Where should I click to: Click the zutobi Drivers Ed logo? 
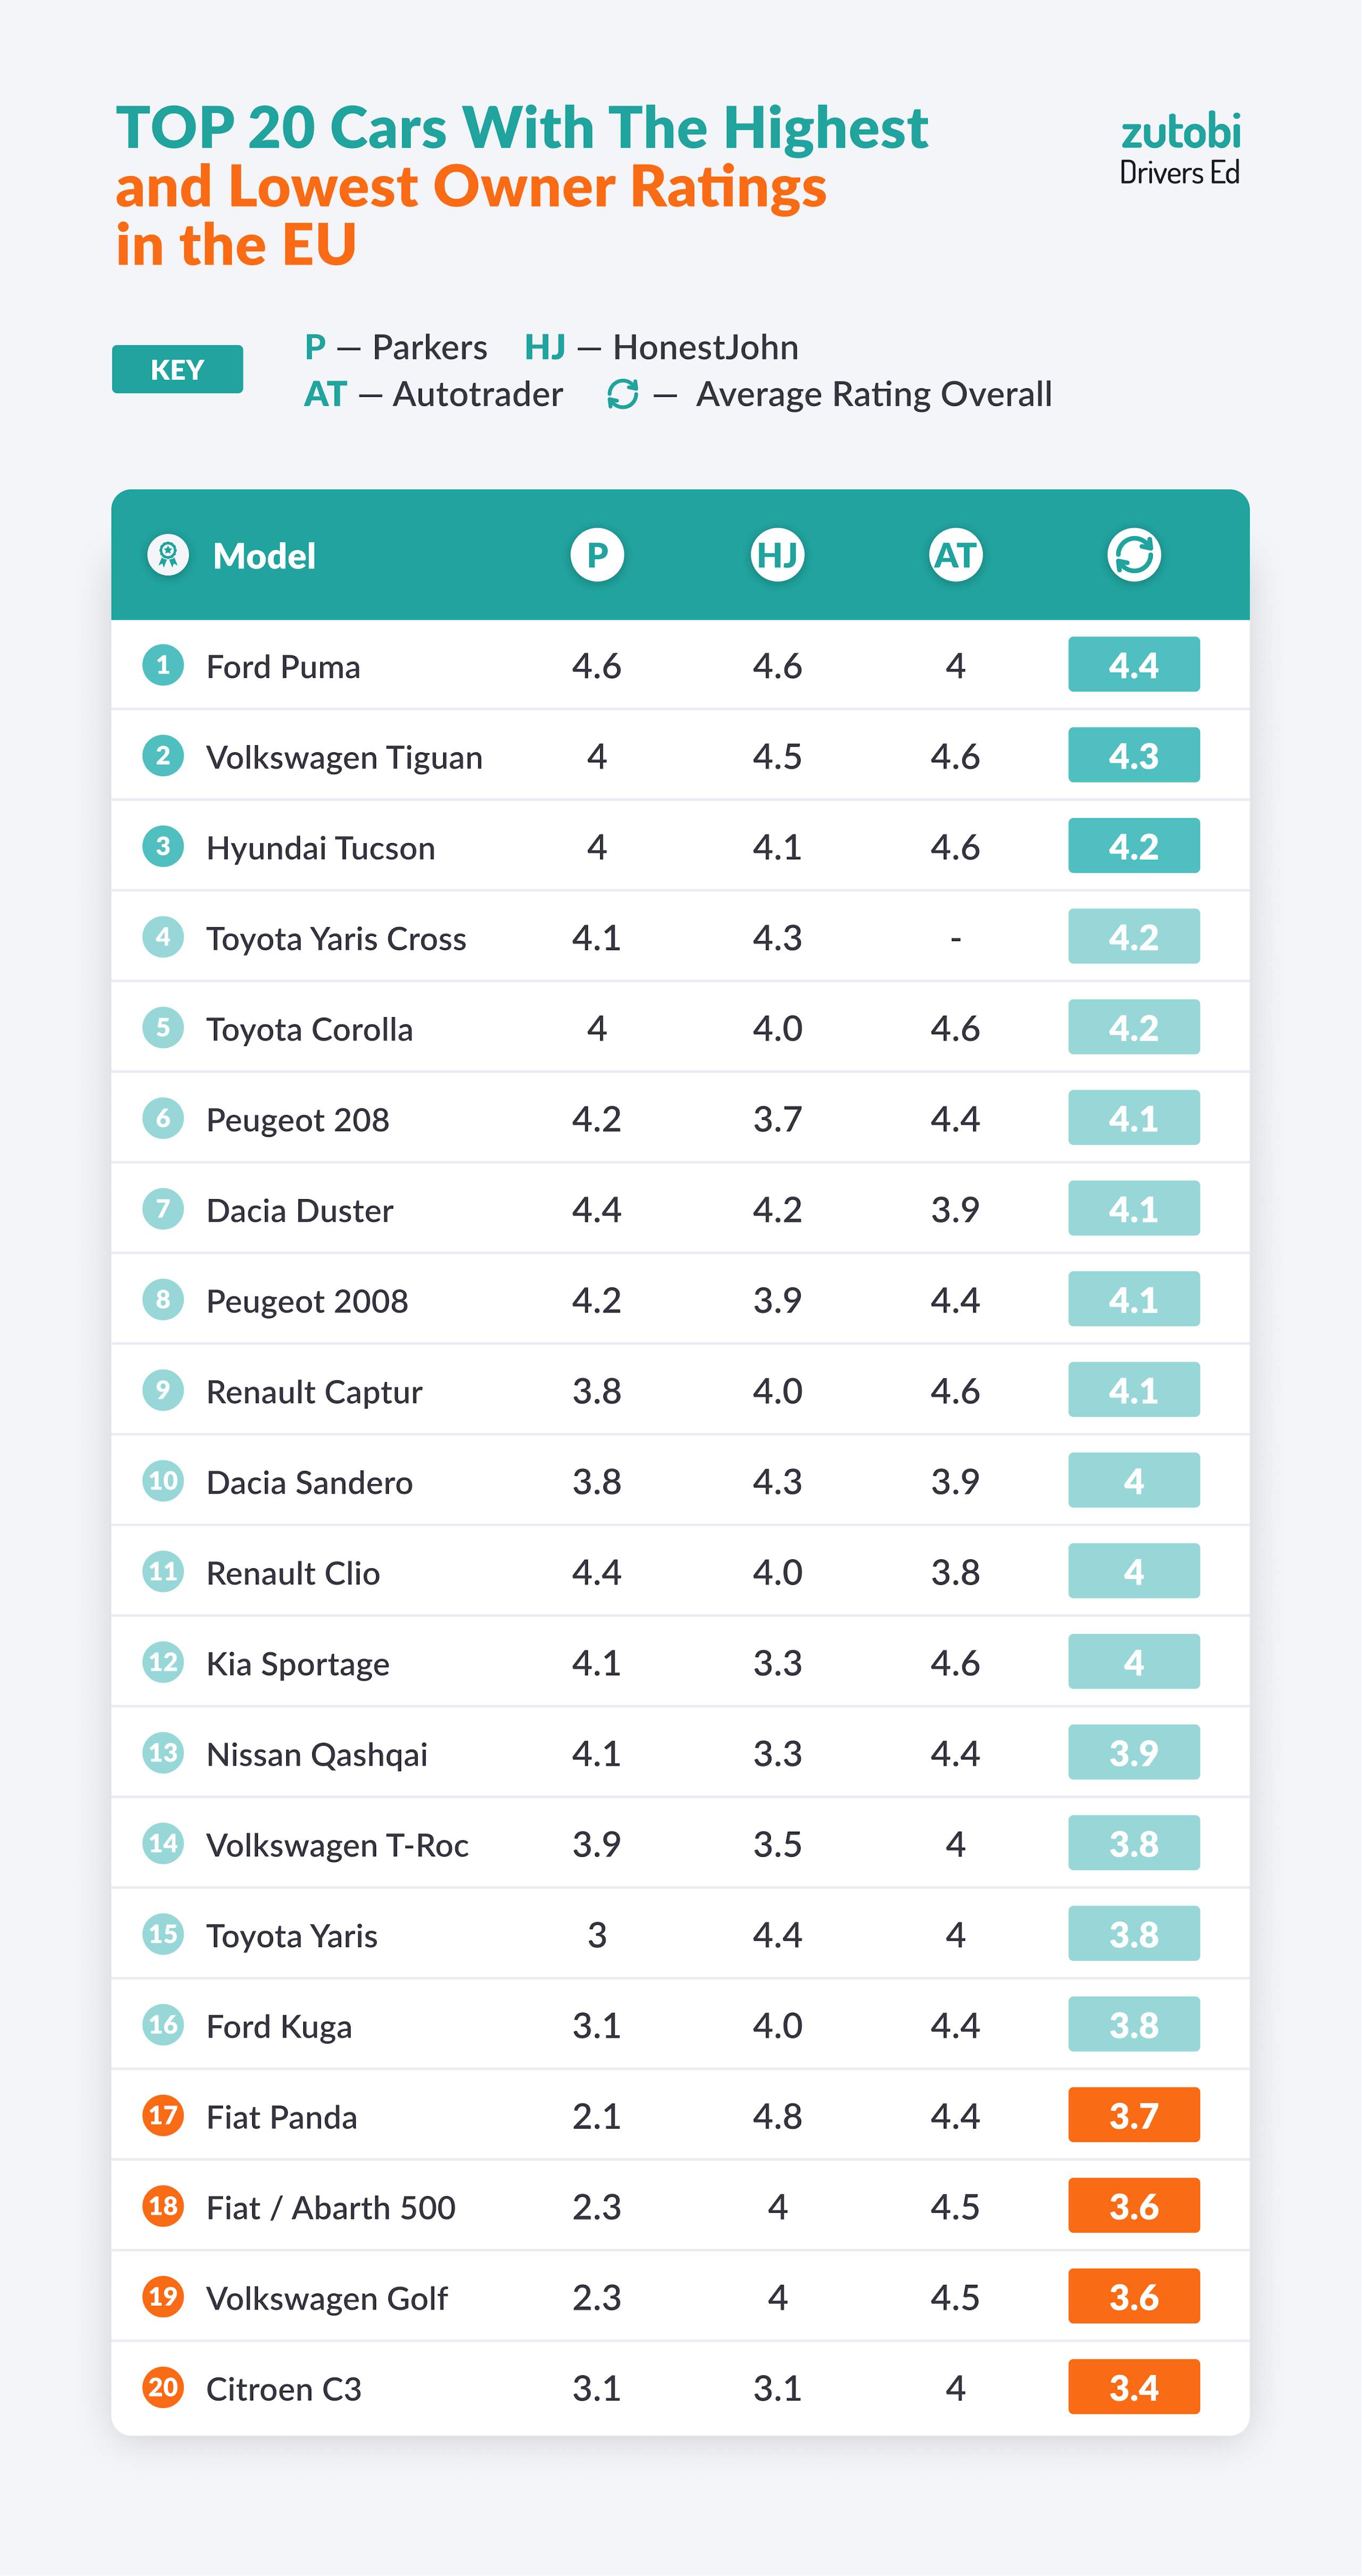(1180, 149)
